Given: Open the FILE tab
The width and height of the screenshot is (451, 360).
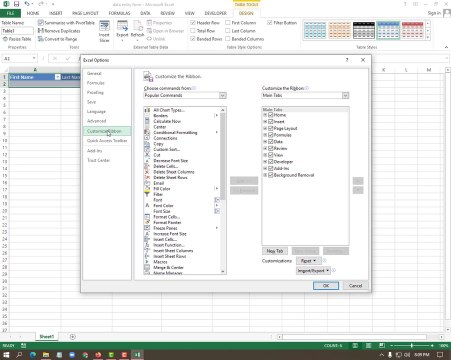Looking at the screenshot, I should pyautogui.click(x=10, y=13).
